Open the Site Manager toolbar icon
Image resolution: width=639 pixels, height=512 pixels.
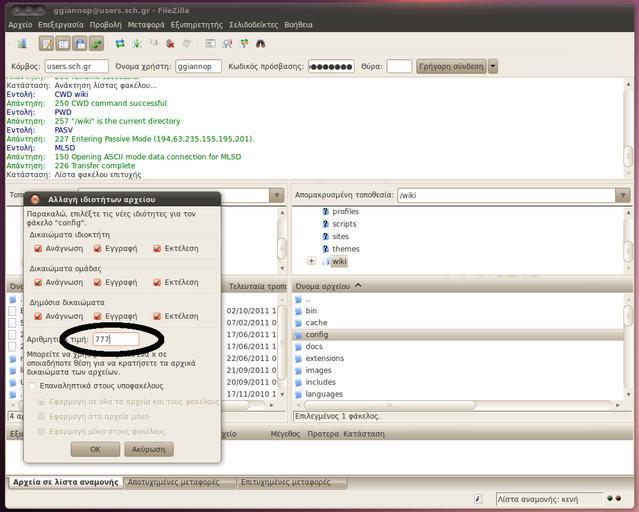pos(21,44)
